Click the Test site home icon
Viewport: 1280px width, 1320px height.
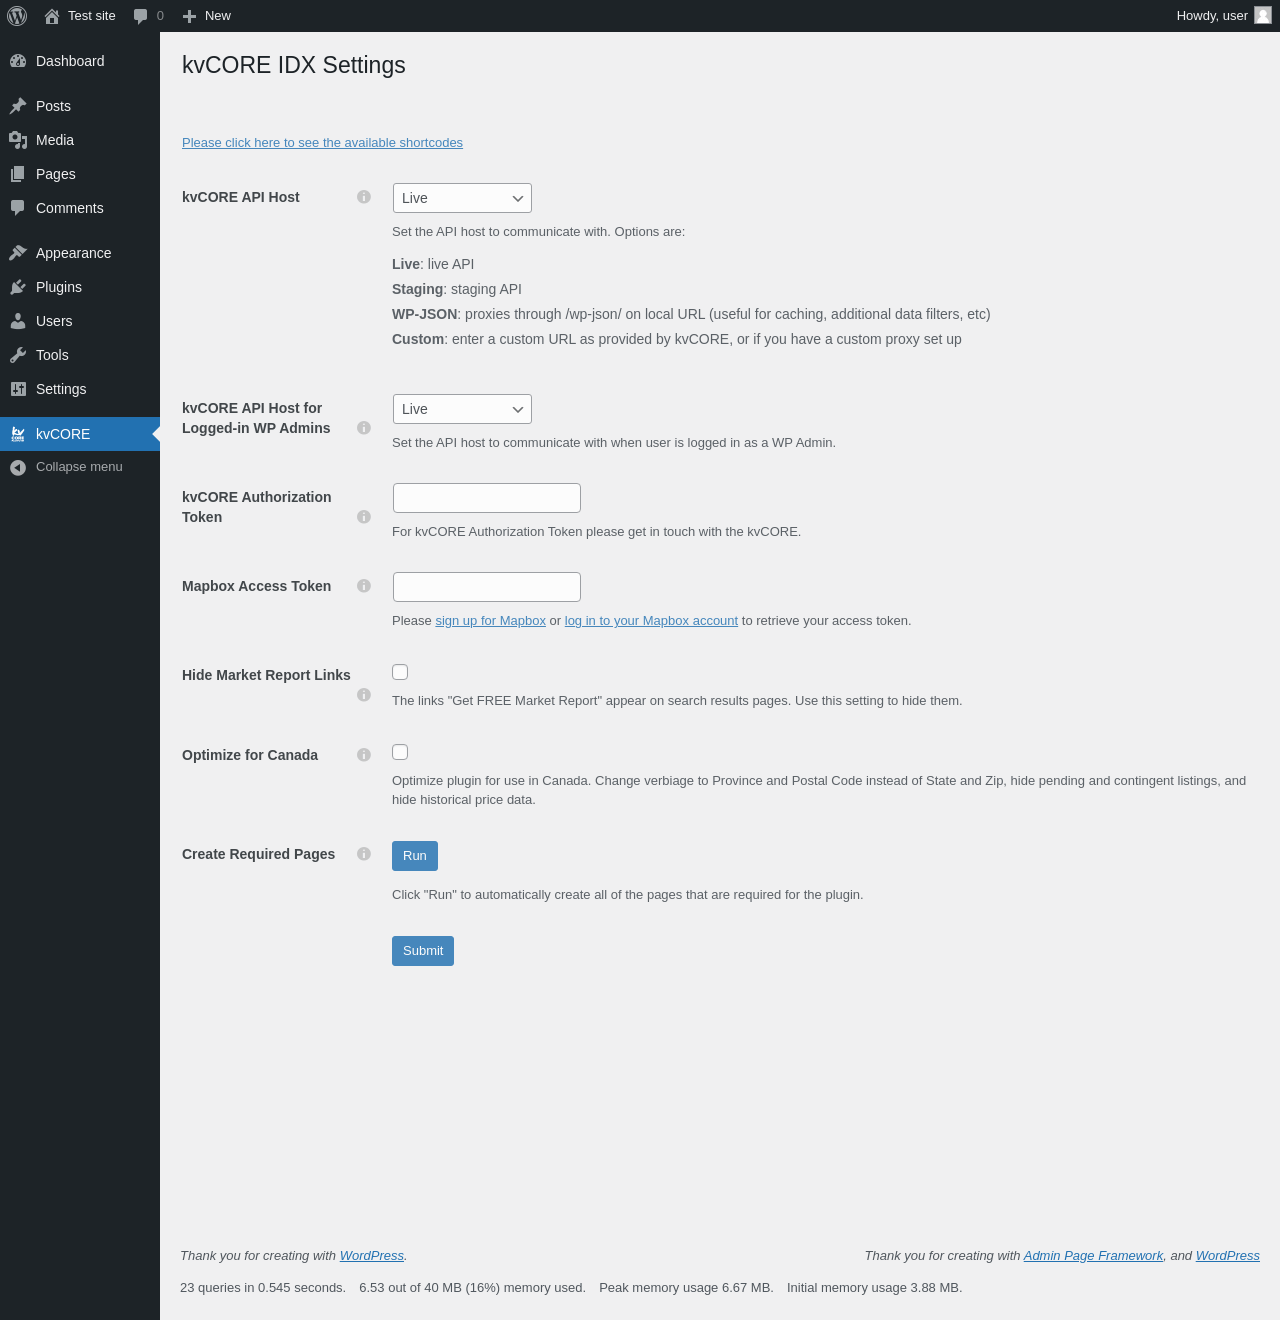click(52, 16)
